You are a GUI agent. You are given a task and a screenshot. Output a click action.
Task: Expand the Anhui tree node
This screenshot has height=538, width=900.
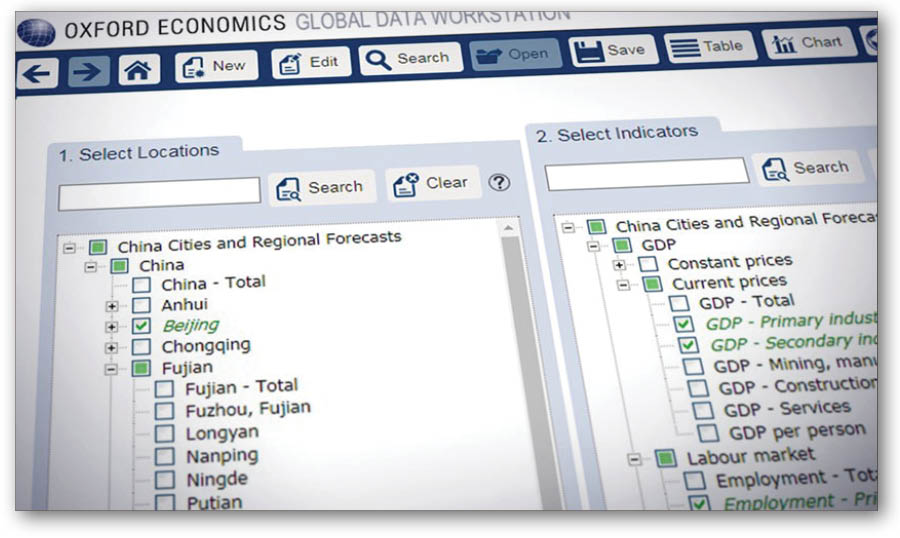(112, 306)
